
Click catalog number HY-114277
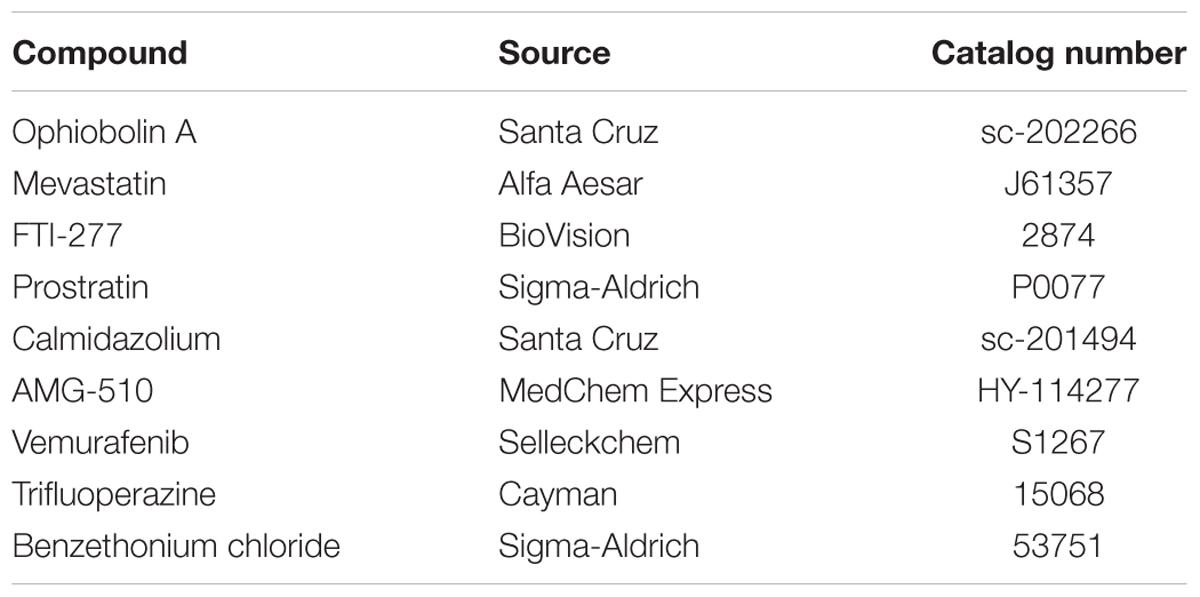[1058, 391]
